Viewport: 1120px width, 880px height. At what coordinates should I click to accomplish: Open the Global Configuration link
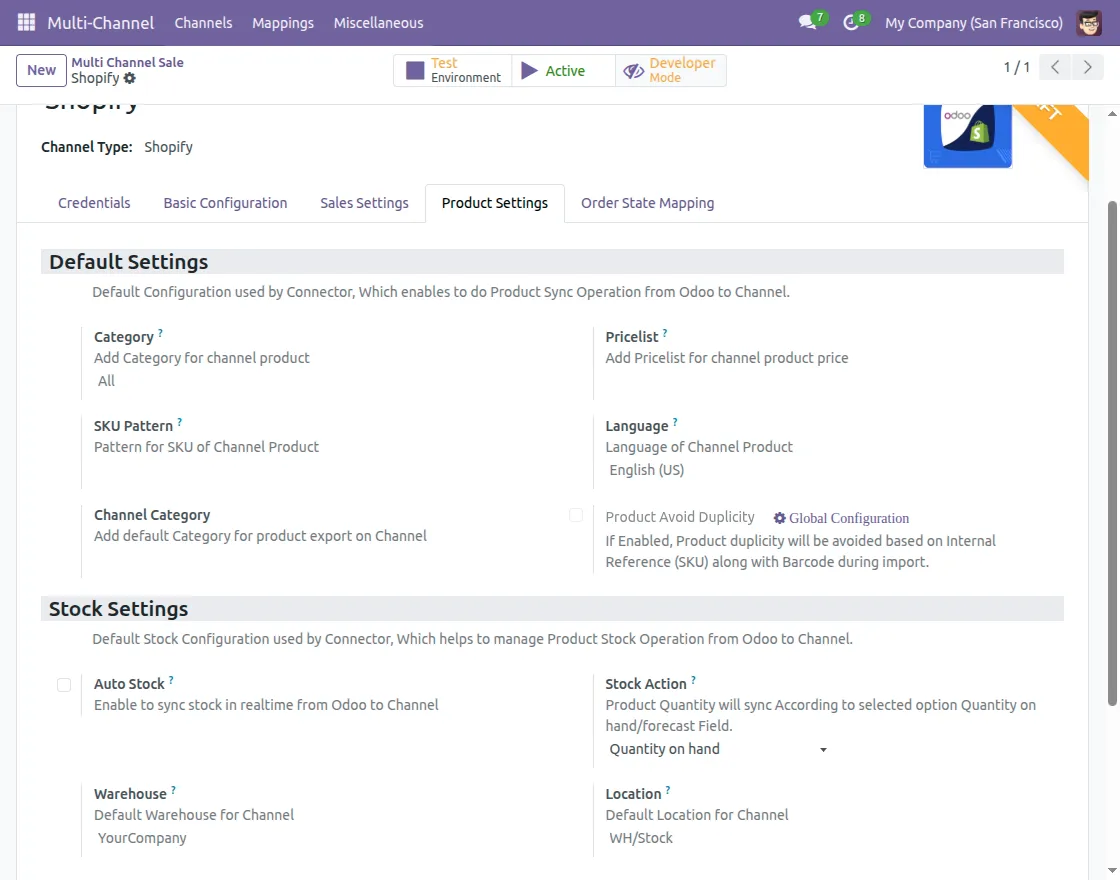(x=843, y=518)
